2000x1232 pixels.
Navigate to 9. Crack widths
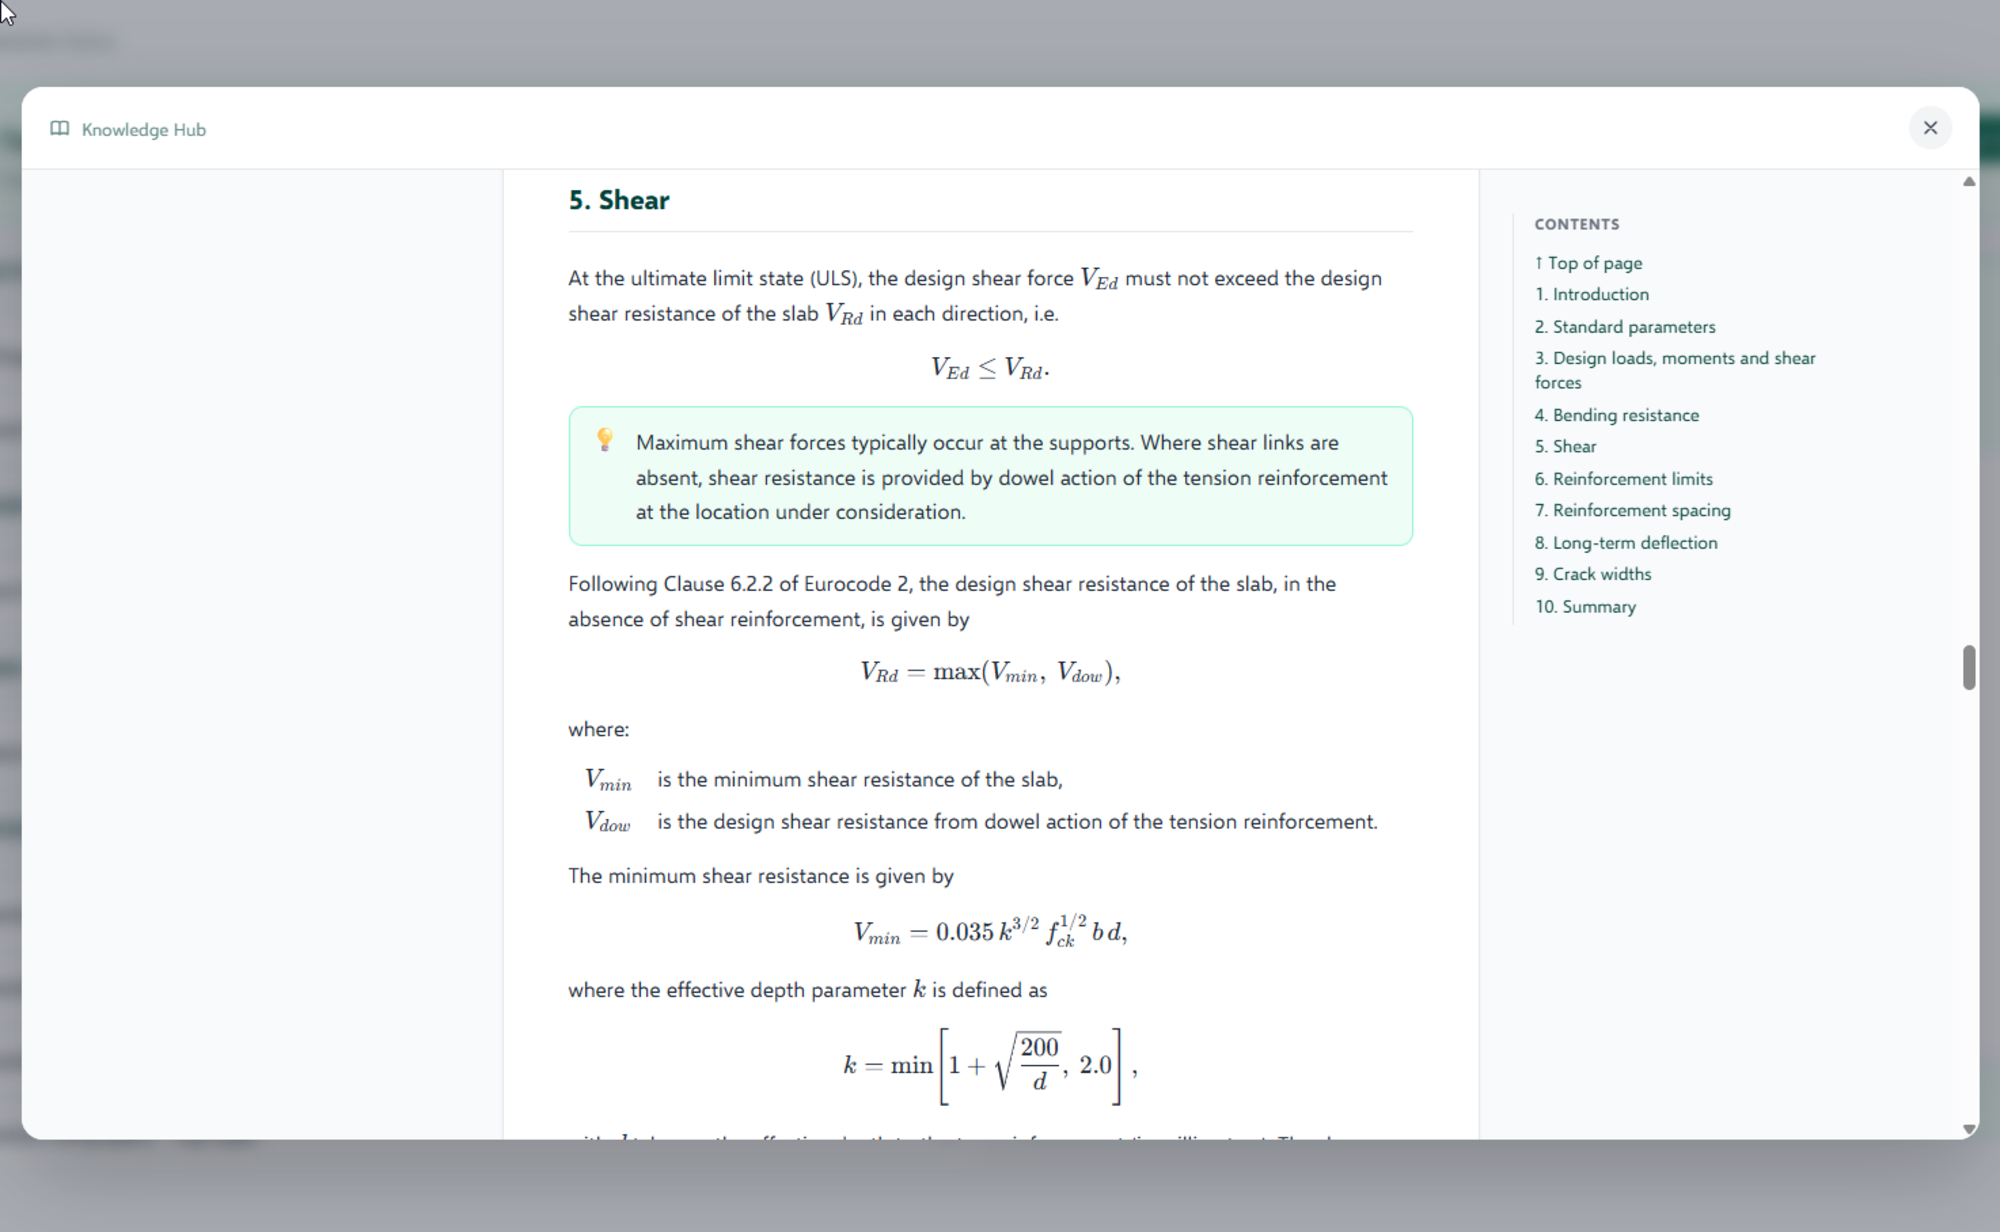[1592, 574]
